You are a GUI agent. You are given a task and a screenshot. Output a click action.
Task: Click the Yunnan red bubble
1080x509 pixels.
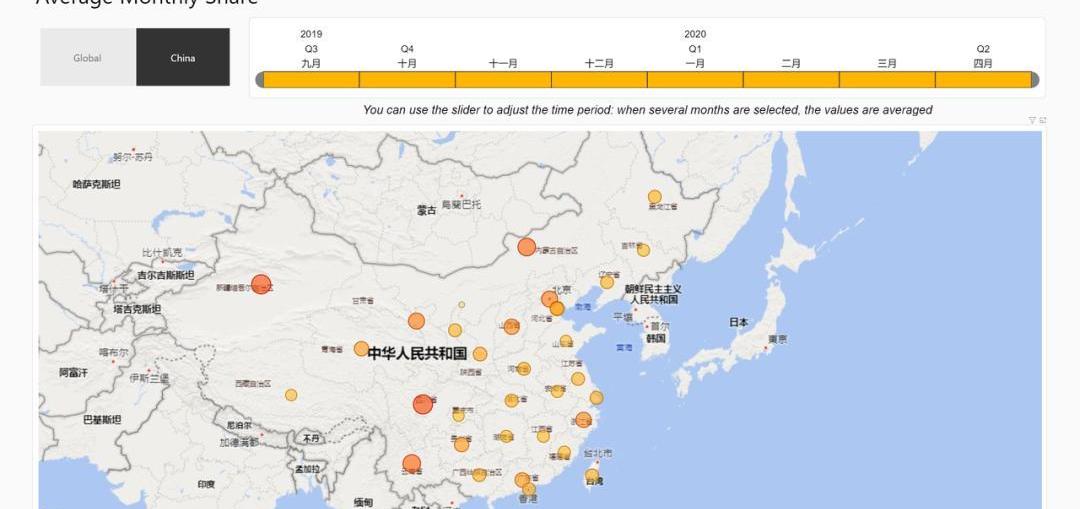coord(411,463)
